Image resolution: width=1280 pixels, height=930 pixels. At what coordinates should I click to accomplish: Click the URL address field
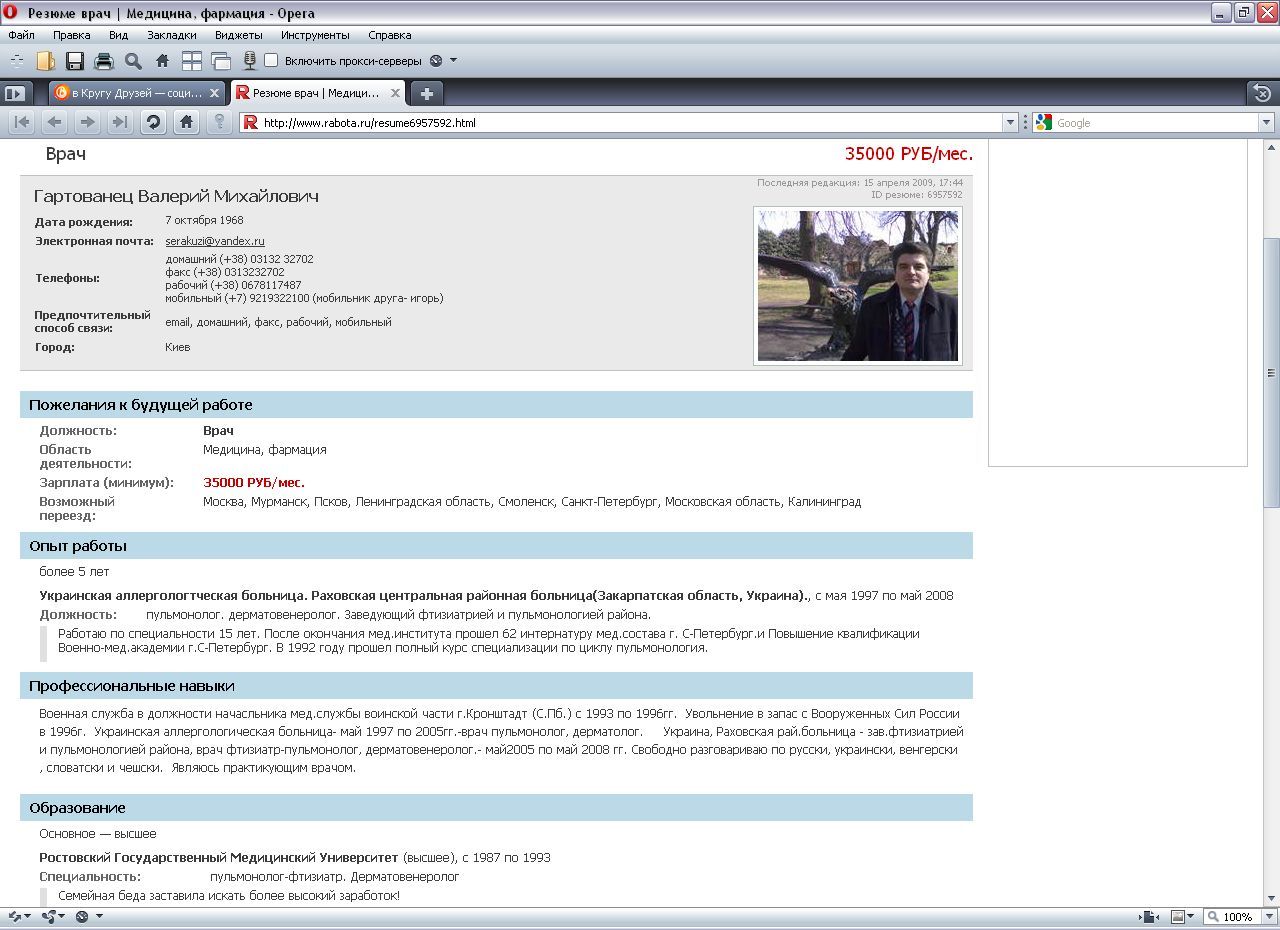click(630, 123)
